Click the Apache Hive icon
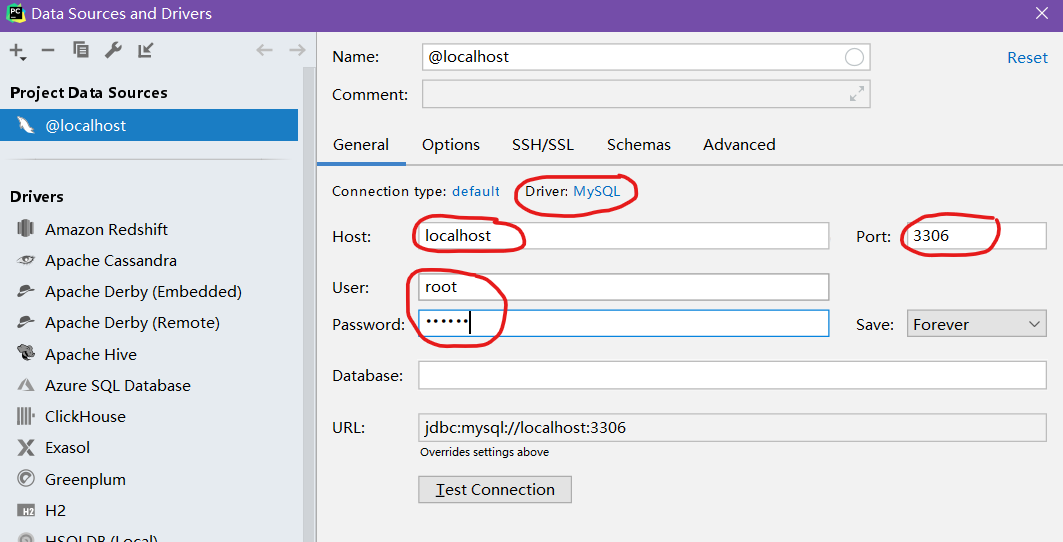This screenshot has width=1063, height=542. [26, 353]
